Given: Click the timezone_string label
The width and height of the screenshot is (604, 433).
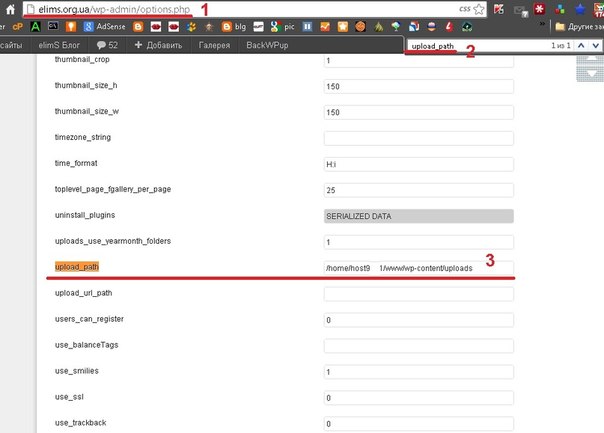Looking at the screenshot, I should (82, 137).
